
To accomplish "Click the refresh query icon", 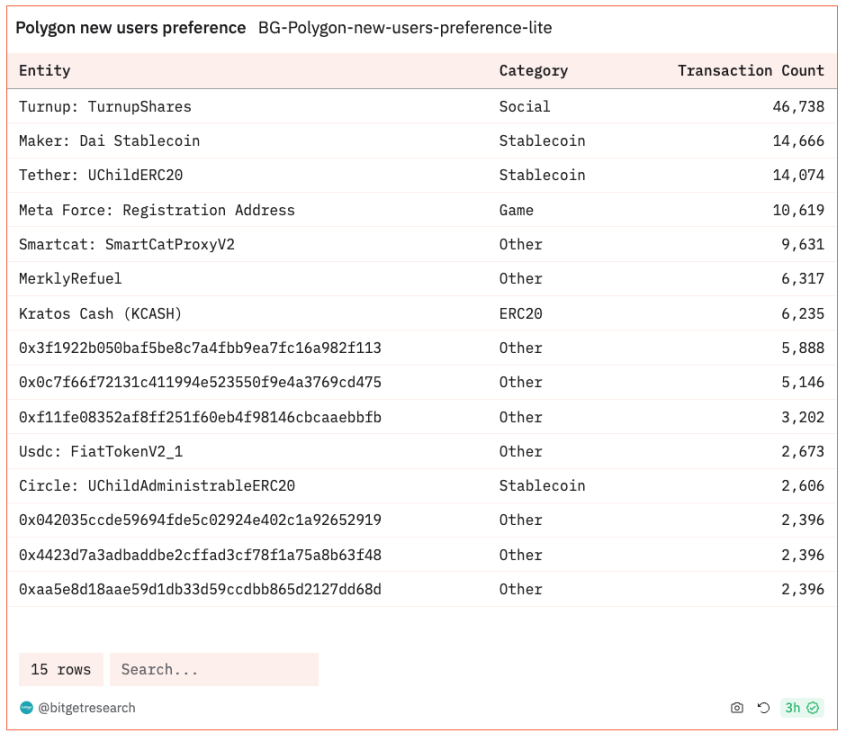I will 763,708.
